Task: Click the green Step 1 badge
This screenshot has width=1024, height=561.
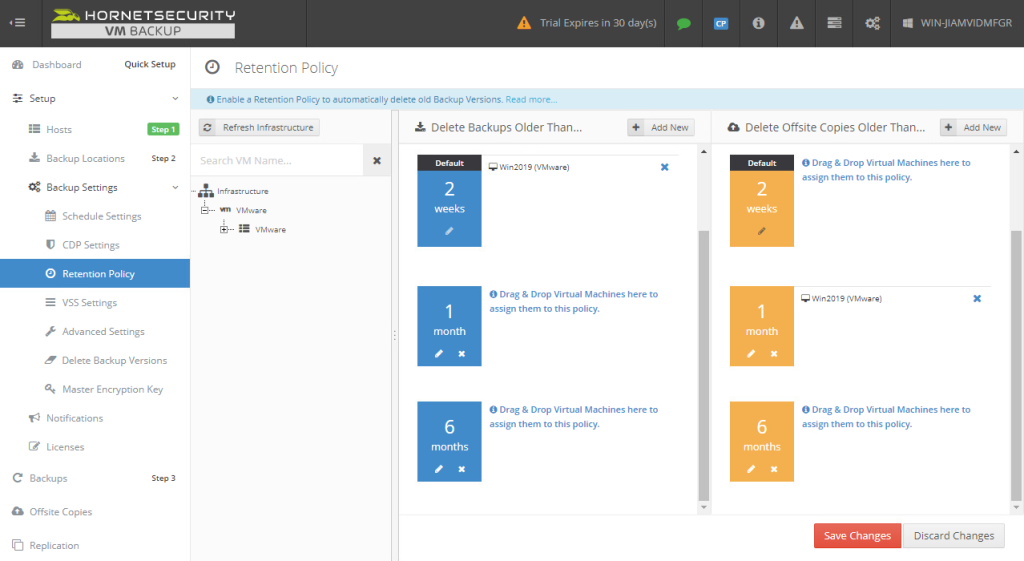Action: click(163, 129)
